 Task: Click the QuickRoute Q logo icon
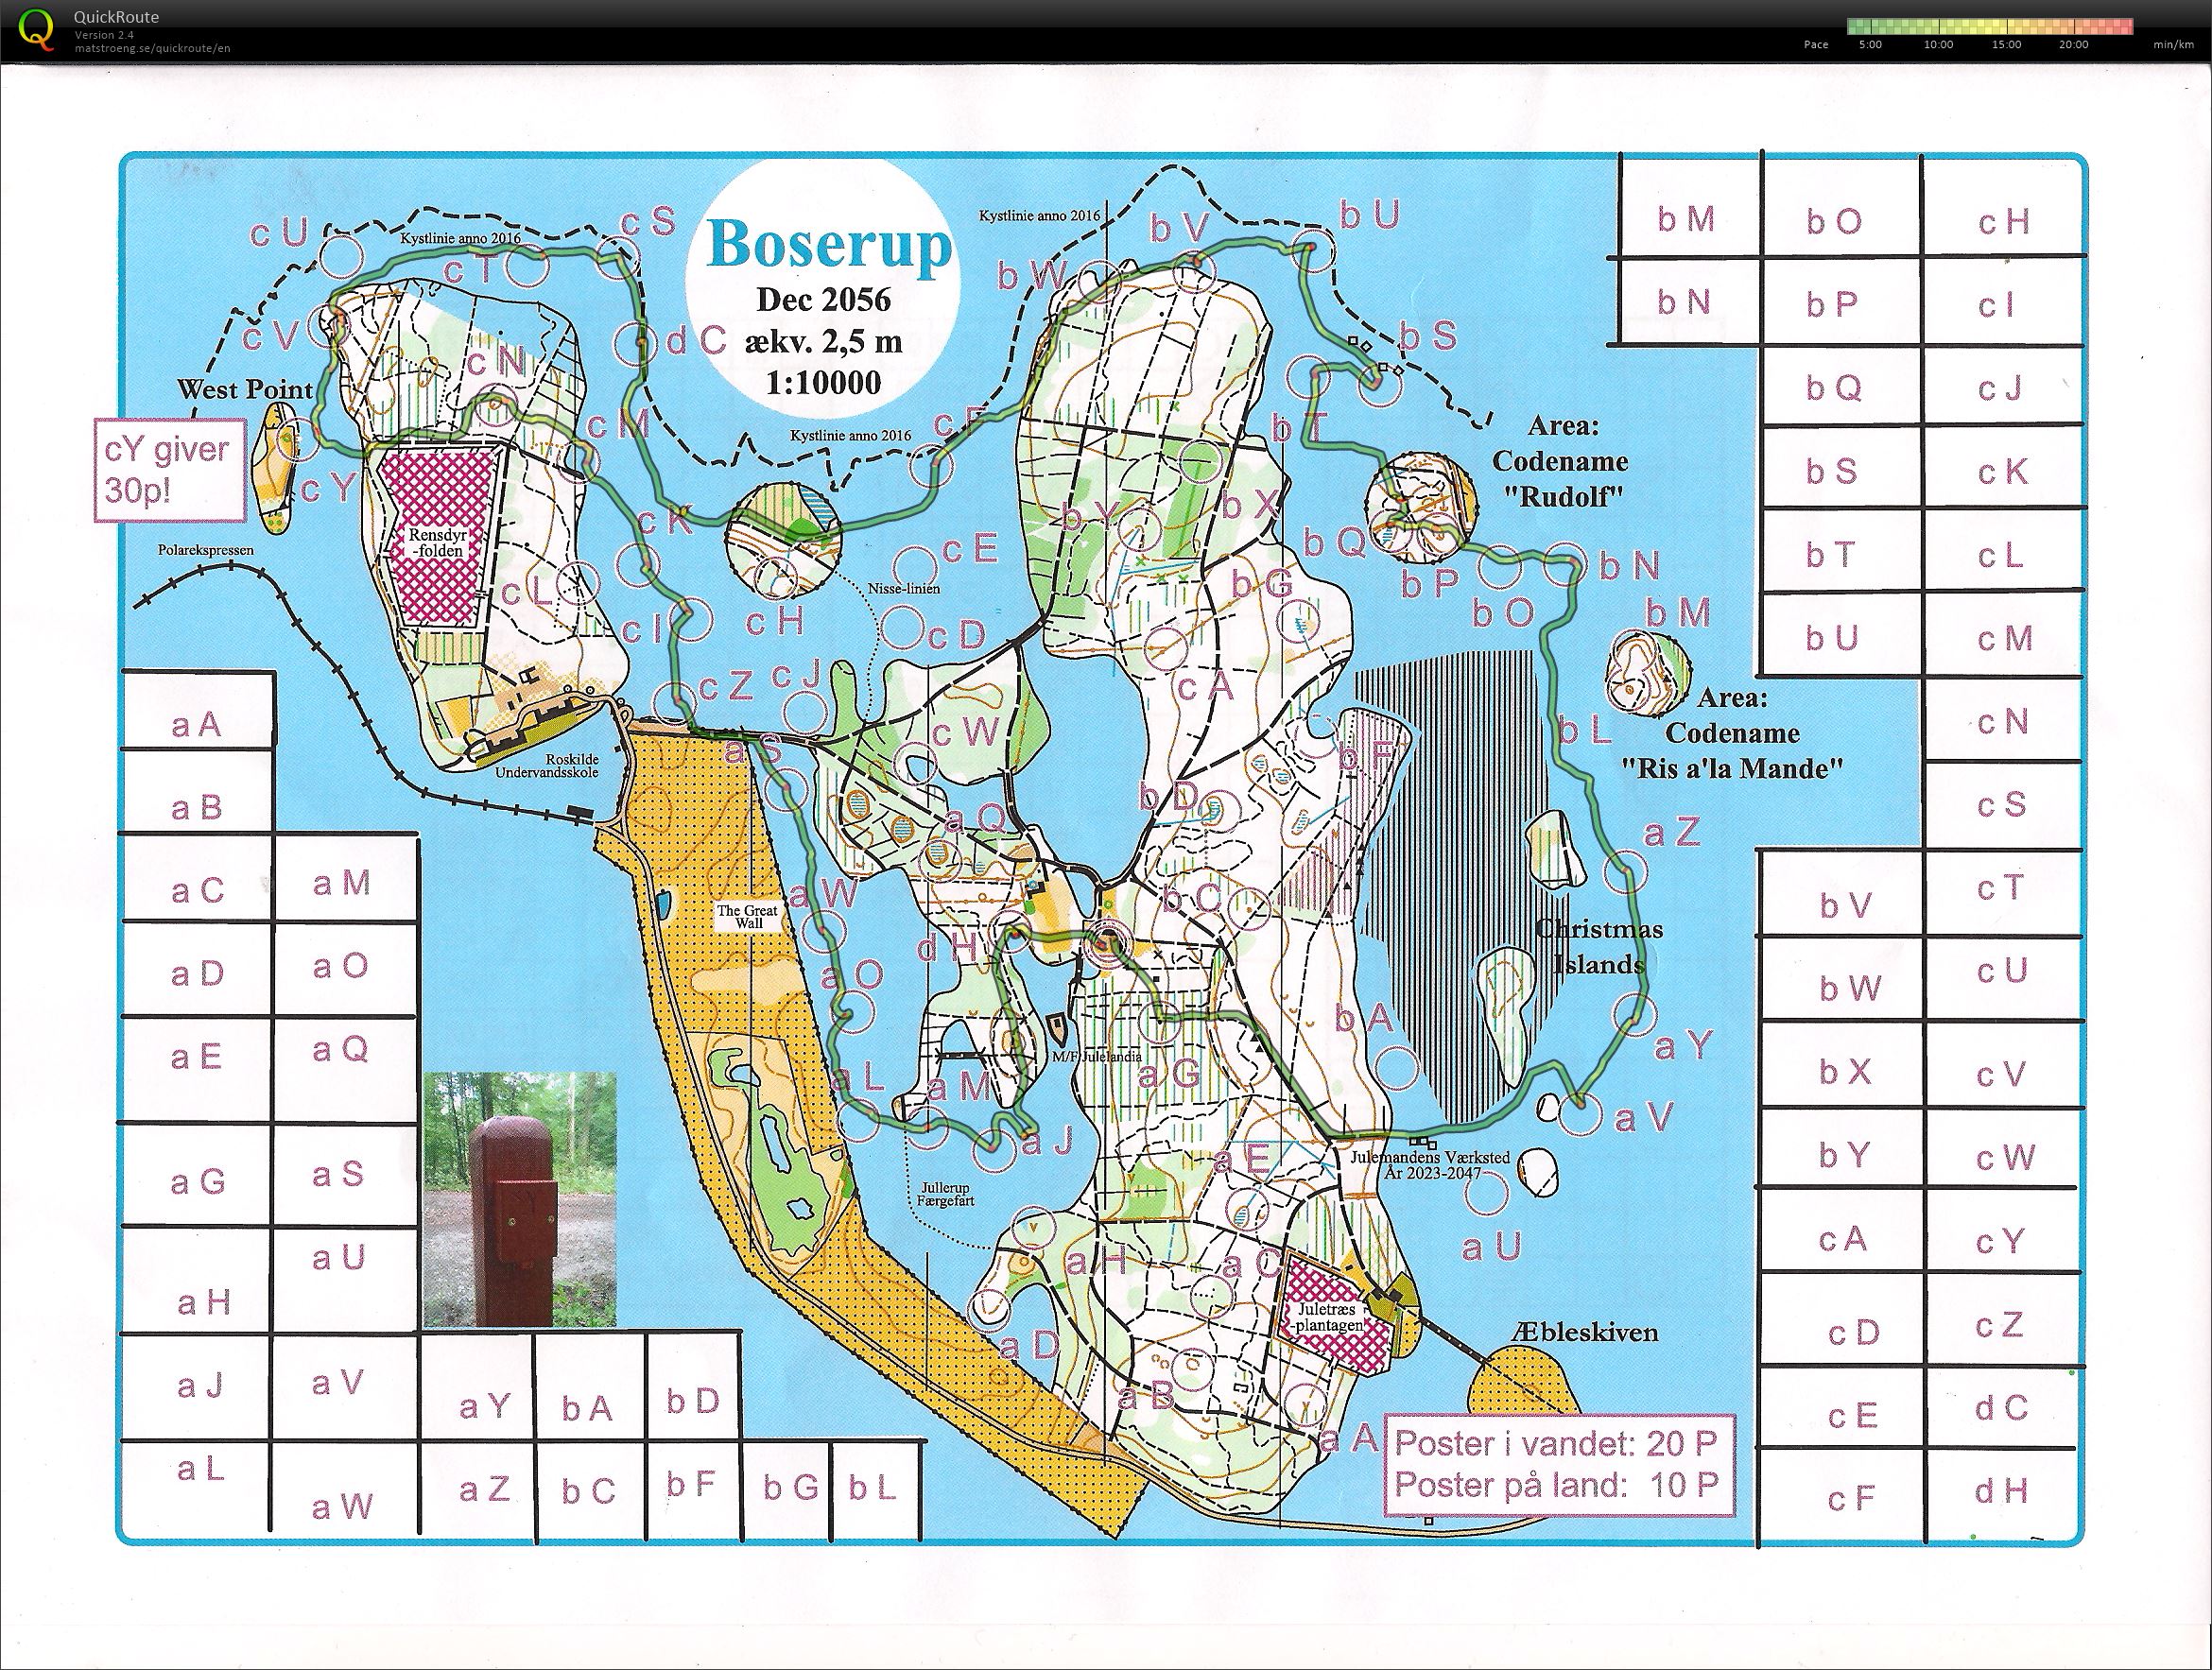[x=38, y=29]
